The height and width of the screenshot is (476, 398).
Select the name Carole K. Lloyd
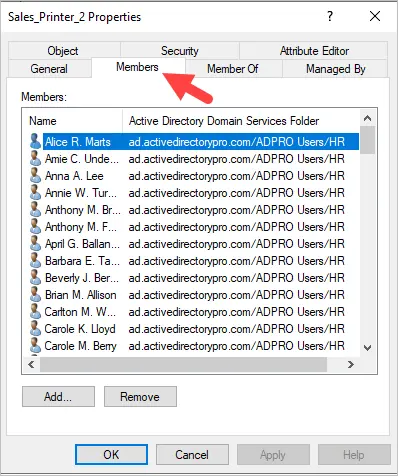80,329
